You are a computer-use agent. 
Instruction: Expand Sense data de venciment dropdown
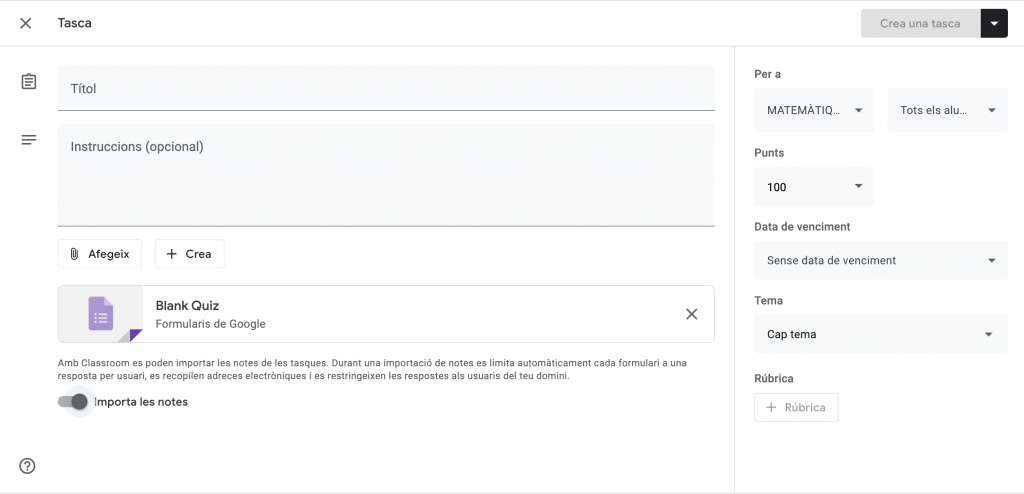880,261
